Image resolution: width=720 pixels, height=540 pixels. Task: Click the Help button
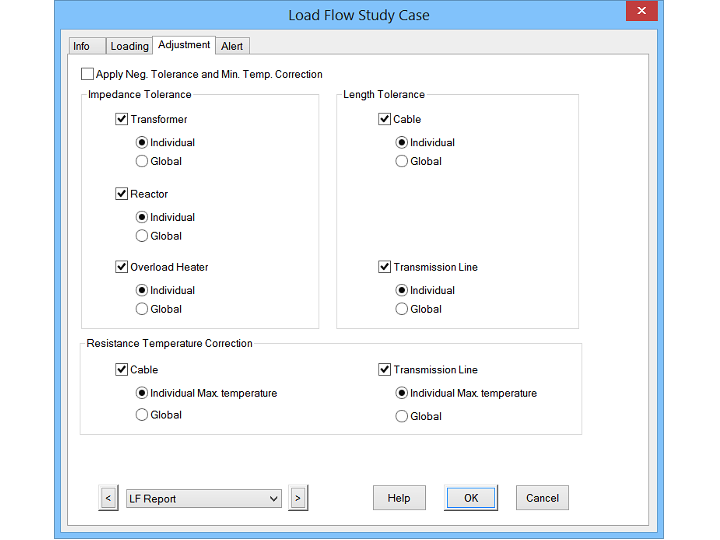point(399,498)
